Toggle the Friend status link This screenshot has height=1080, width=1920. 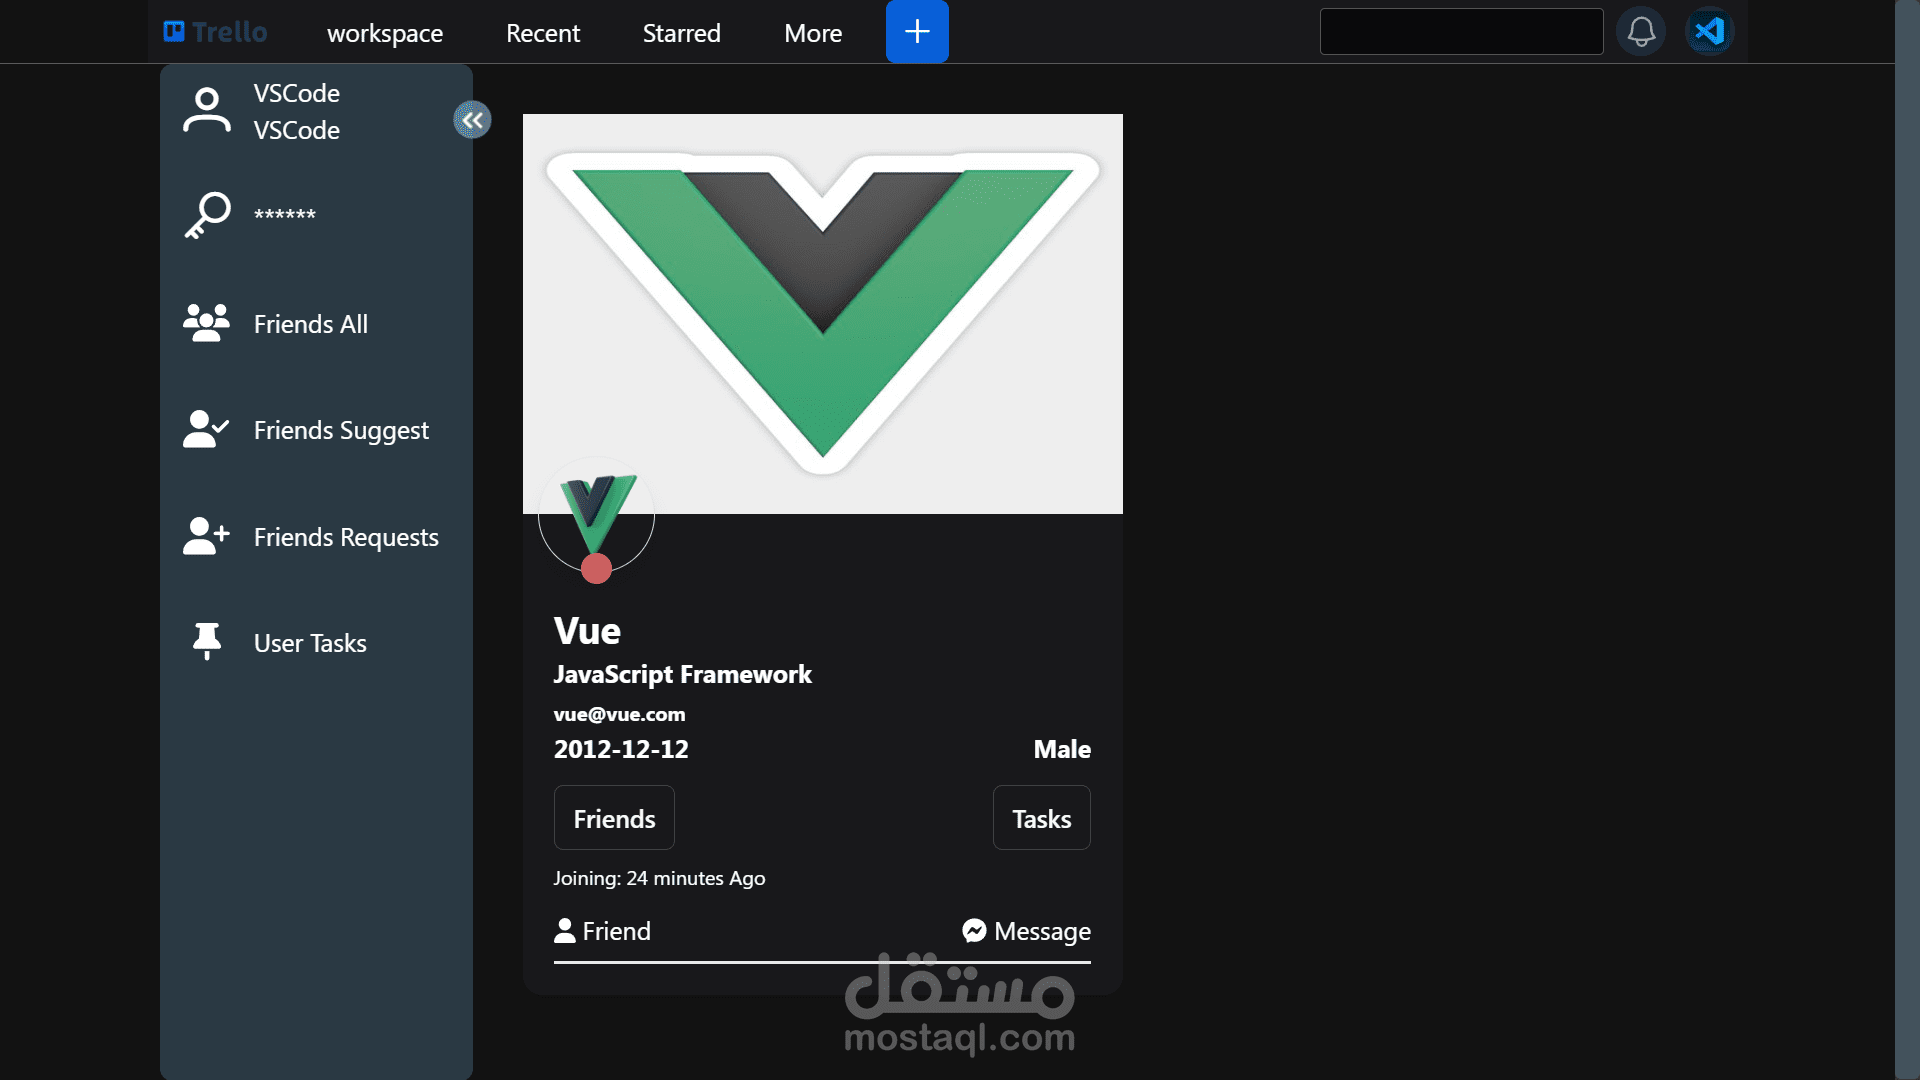click(x=603, y=931)
